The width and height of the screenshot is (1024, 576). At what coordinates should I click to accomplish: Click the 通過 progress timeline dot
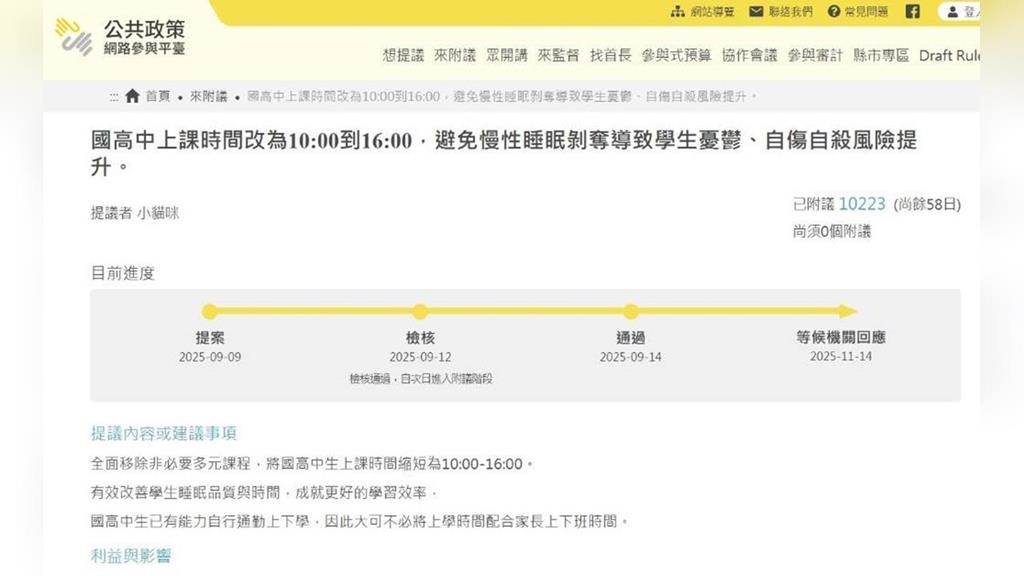point(630,312)
